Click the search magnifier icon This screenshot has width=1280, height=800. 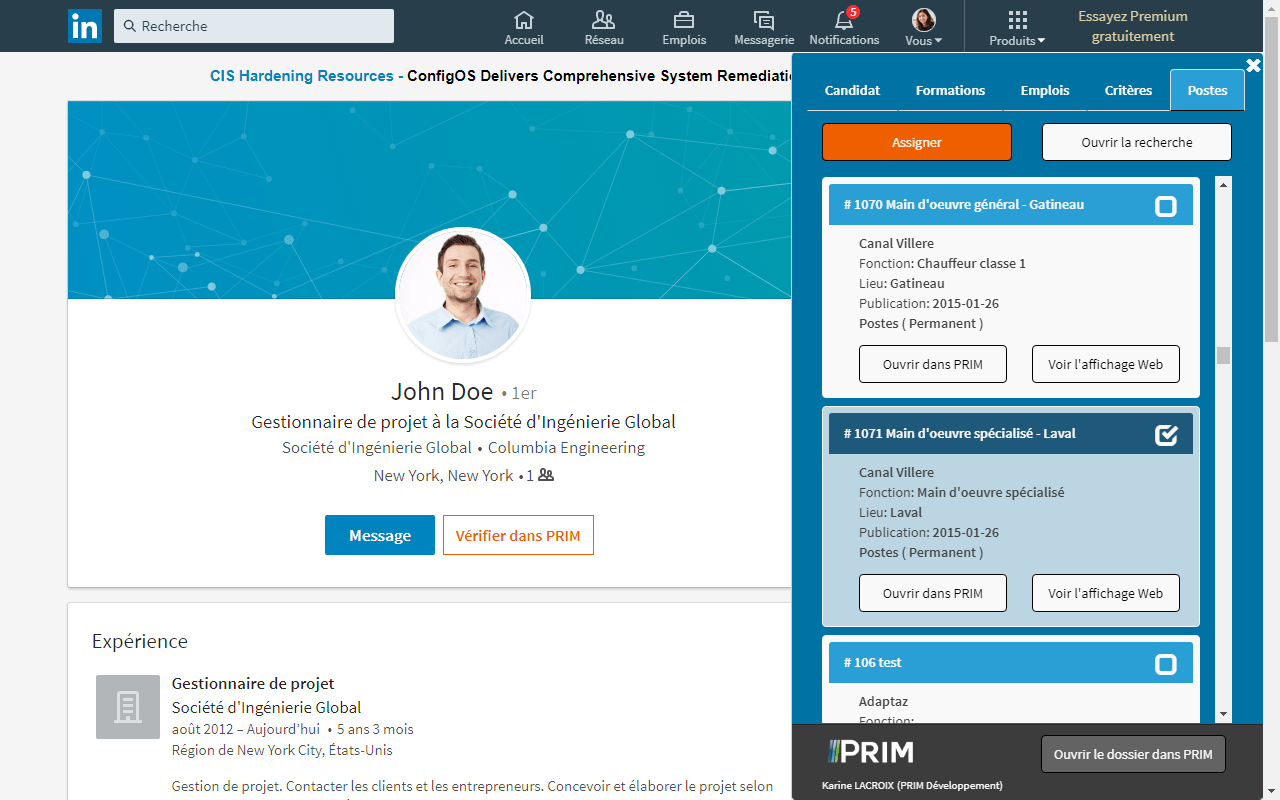tap(130, 26)
